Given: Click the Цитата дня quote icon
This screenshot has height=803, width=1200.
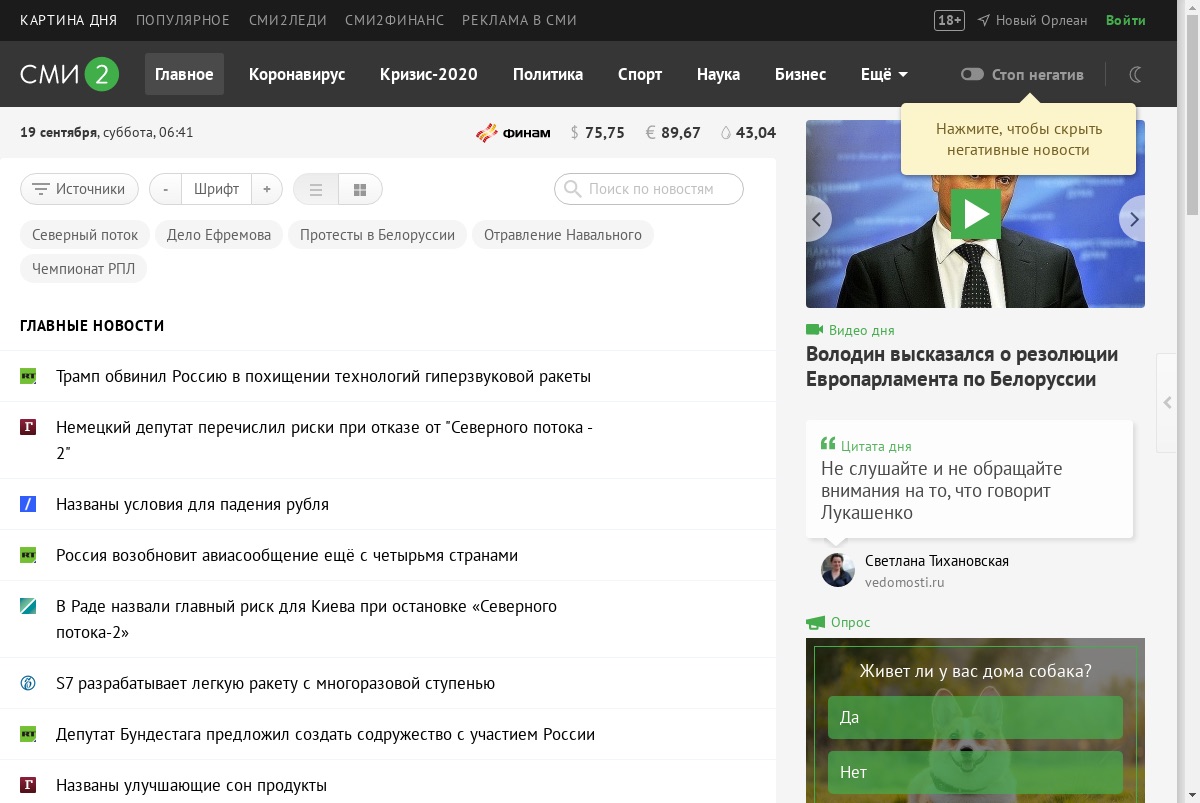Looking at the screenshot, I should tap(828, 444).
